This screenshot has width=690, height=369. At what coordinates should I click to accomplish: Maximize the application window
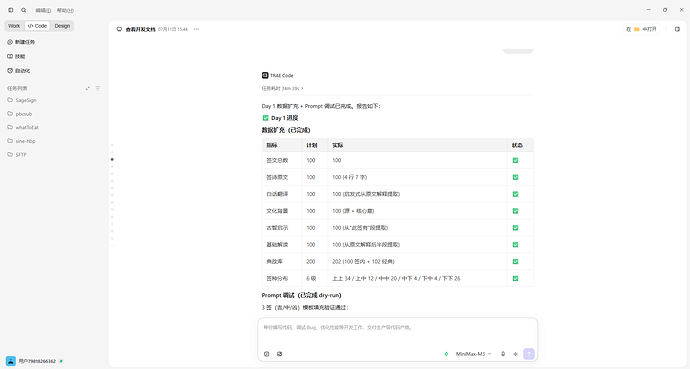click(665, 10)
